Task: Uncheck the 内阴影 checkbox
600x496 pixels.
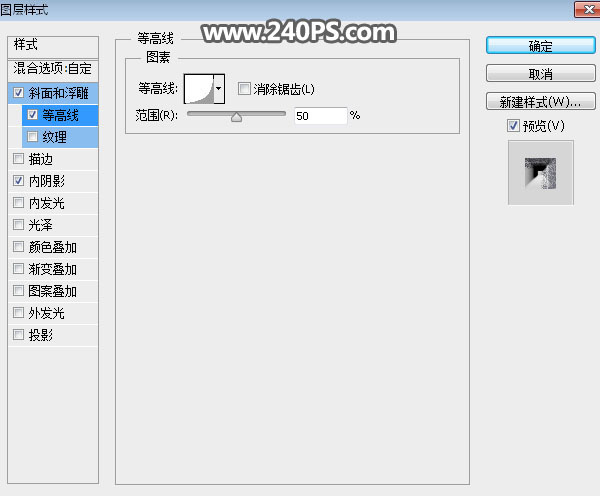Action: coord(18,181)
